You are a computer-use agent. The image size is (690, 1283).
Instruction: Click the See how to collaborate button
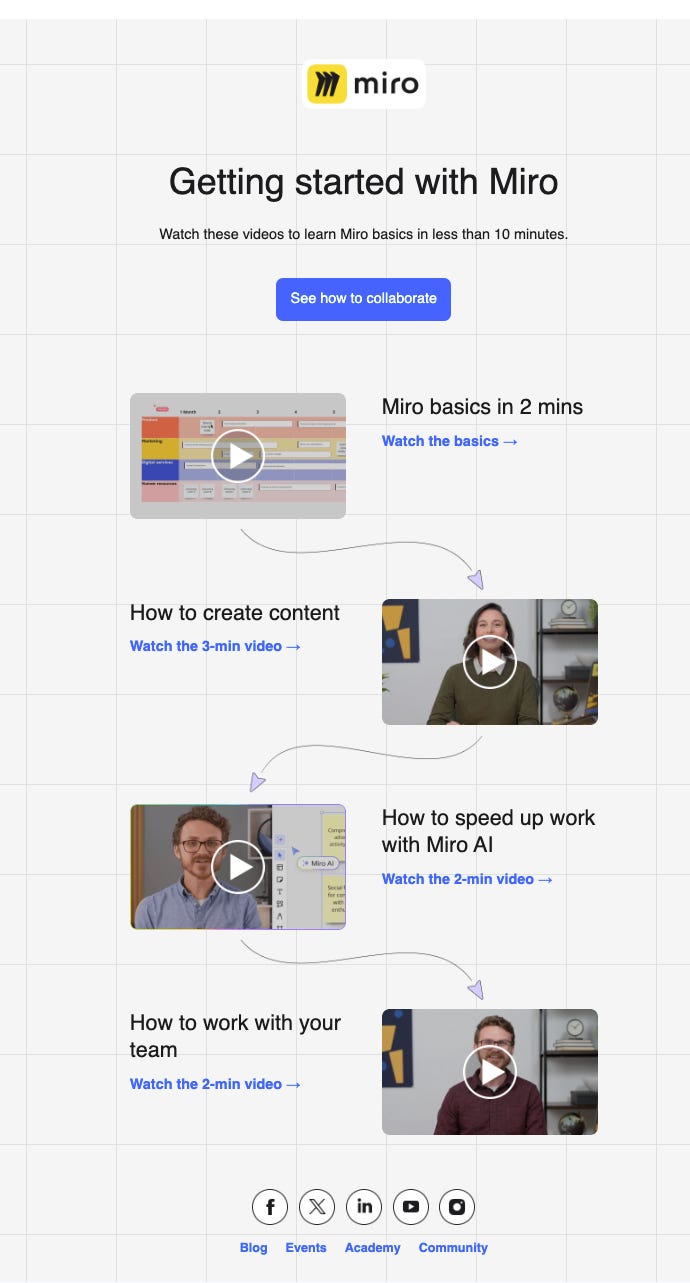coord(363,299)
